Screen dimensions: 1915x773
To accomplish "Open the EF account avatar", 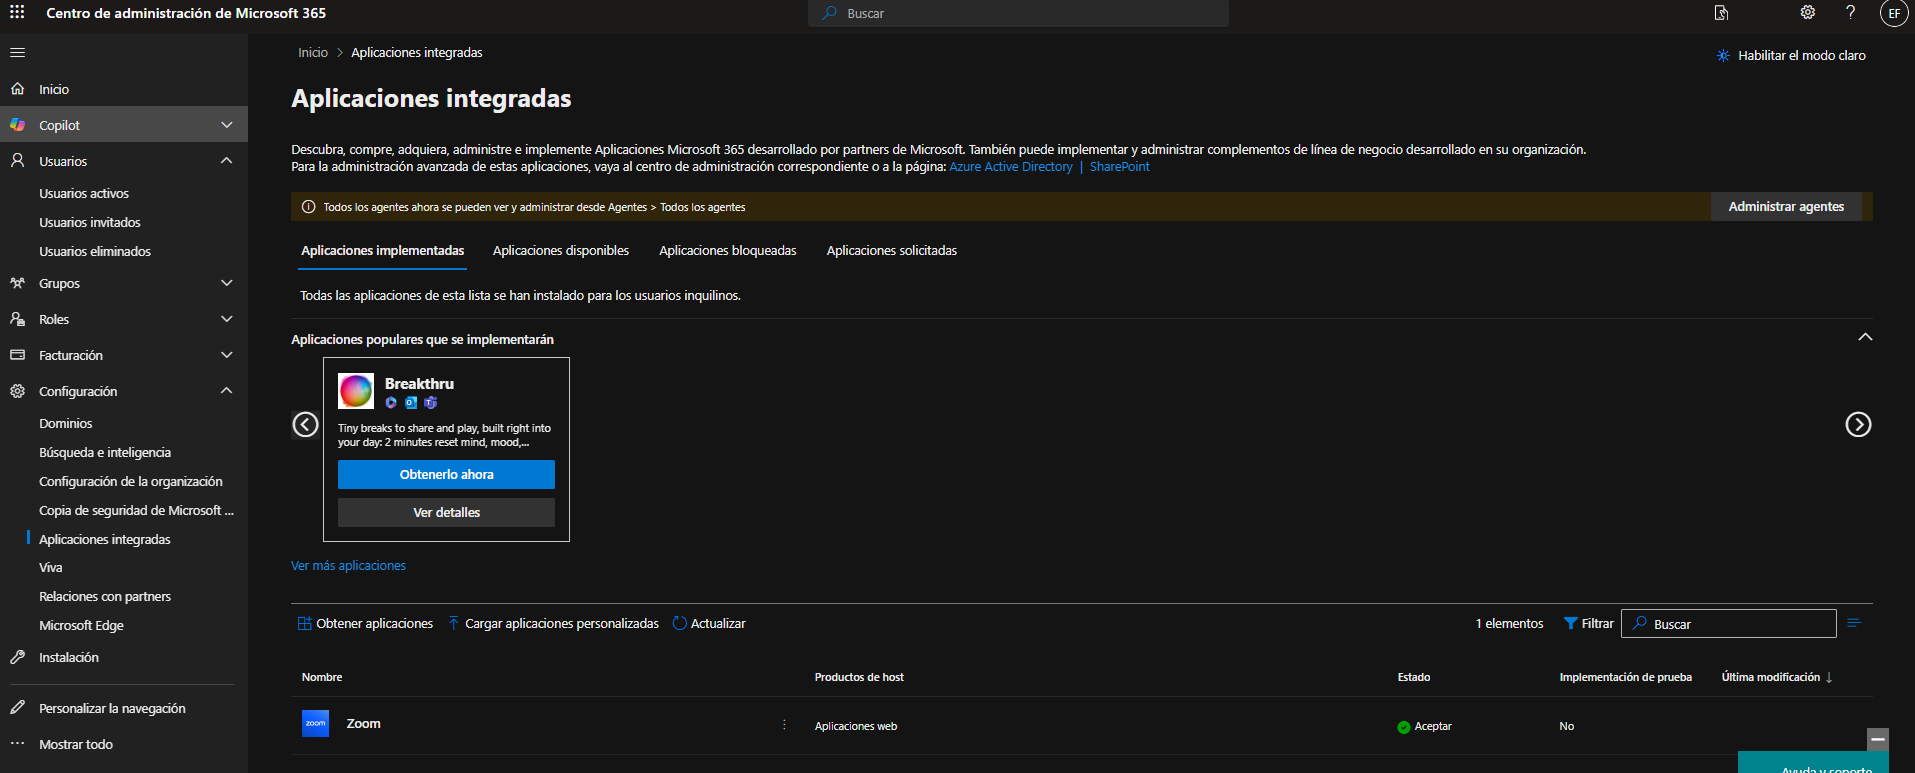I will pyautogui.click(x=1894, y=13).
